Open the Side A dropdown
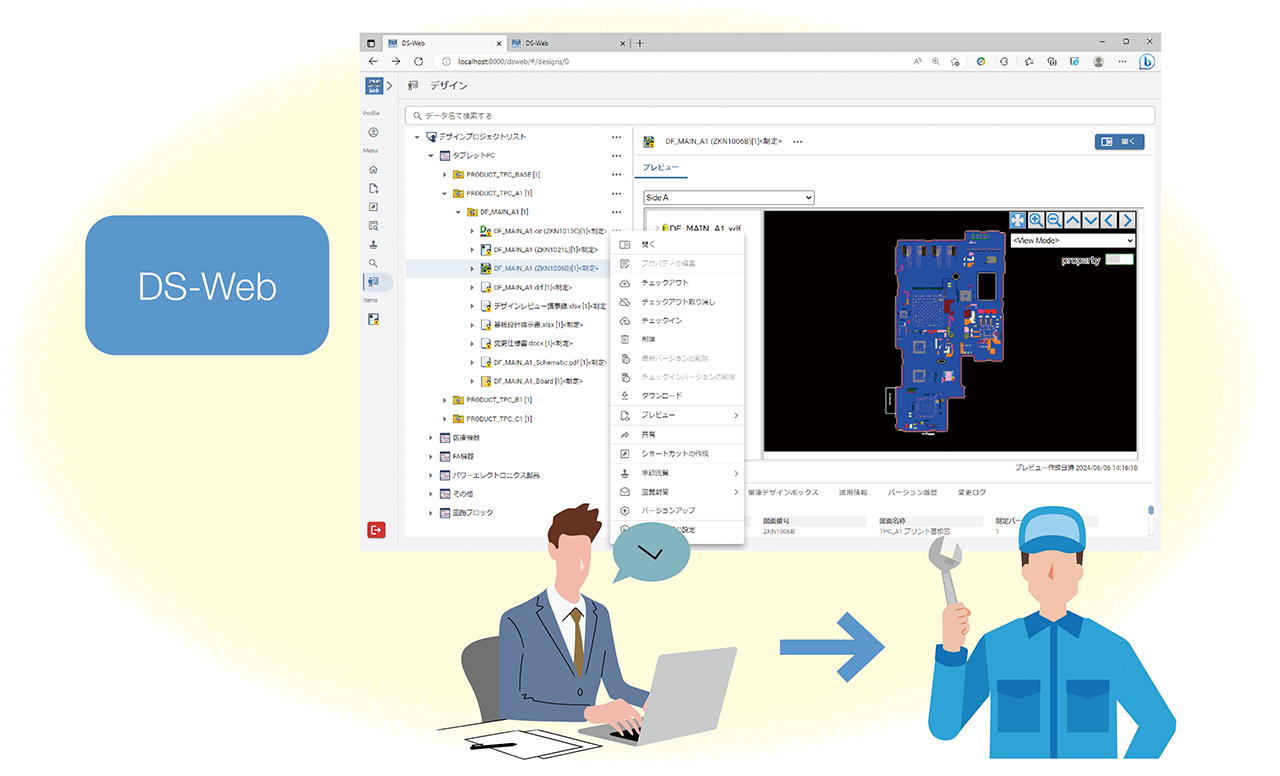 (728, 198)
